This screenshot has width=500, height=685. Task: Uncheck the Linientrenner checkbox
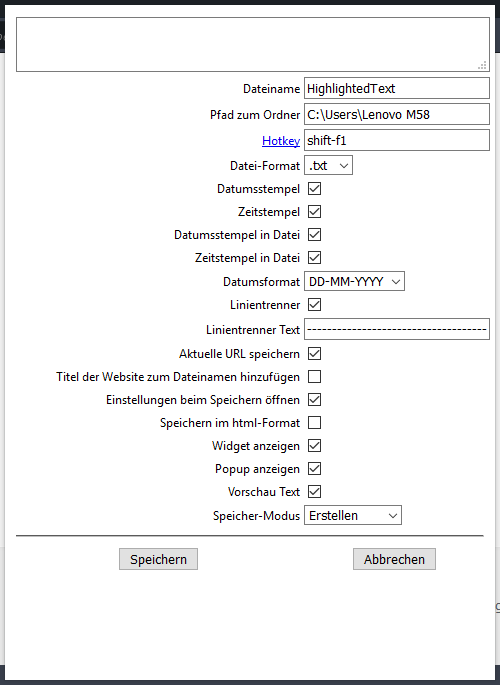point(314,304)
